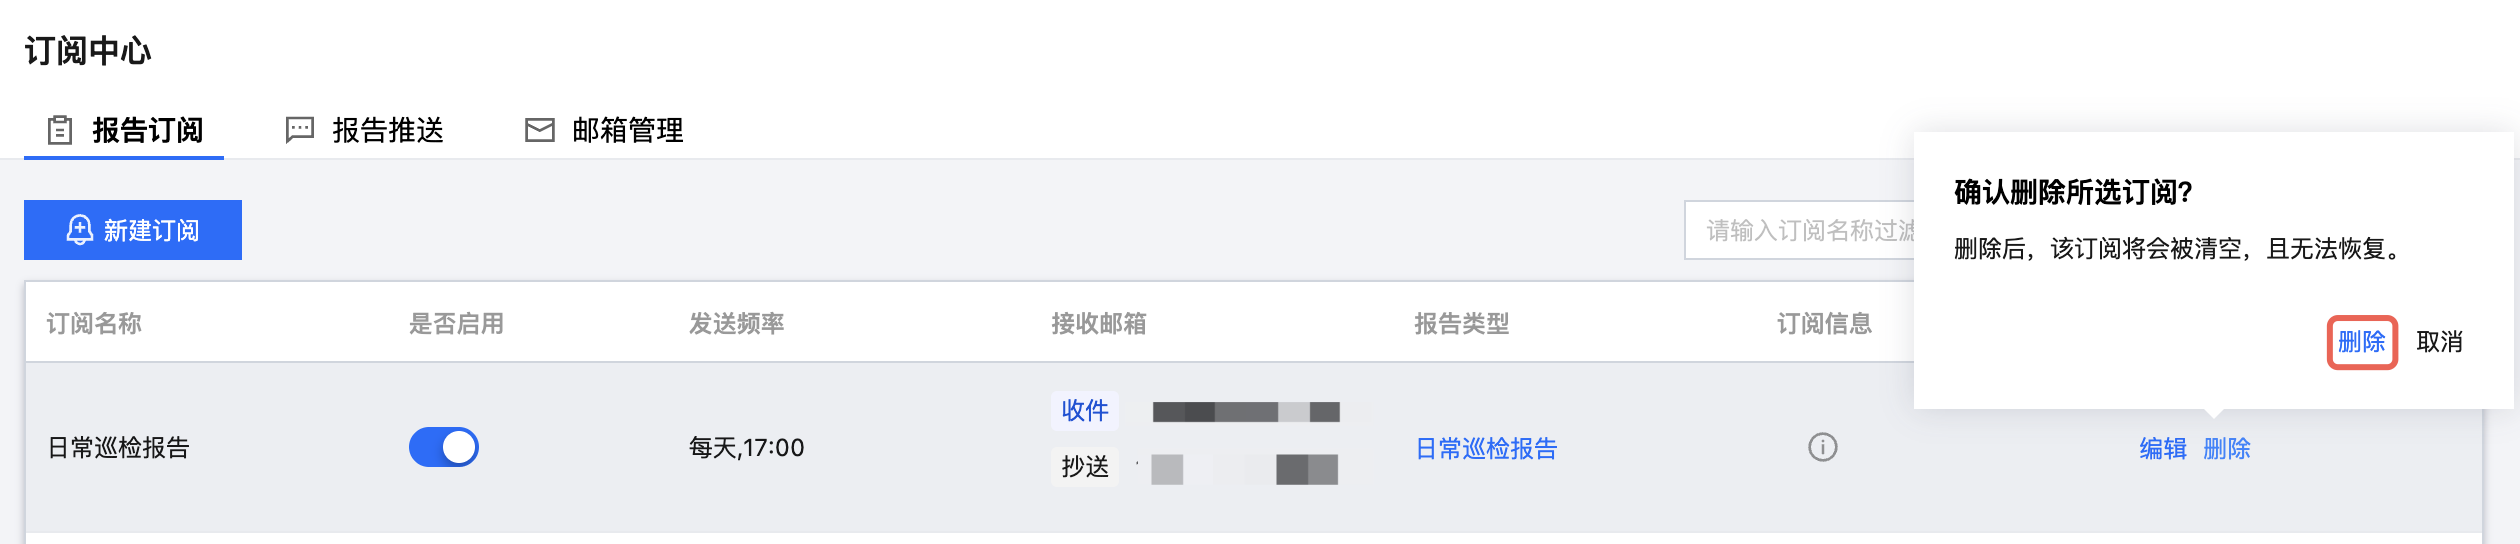The height and width of the screenshot is (544, 2520).
Task: Click the 抄送 CC tag
Action: tap(1085, 466)
